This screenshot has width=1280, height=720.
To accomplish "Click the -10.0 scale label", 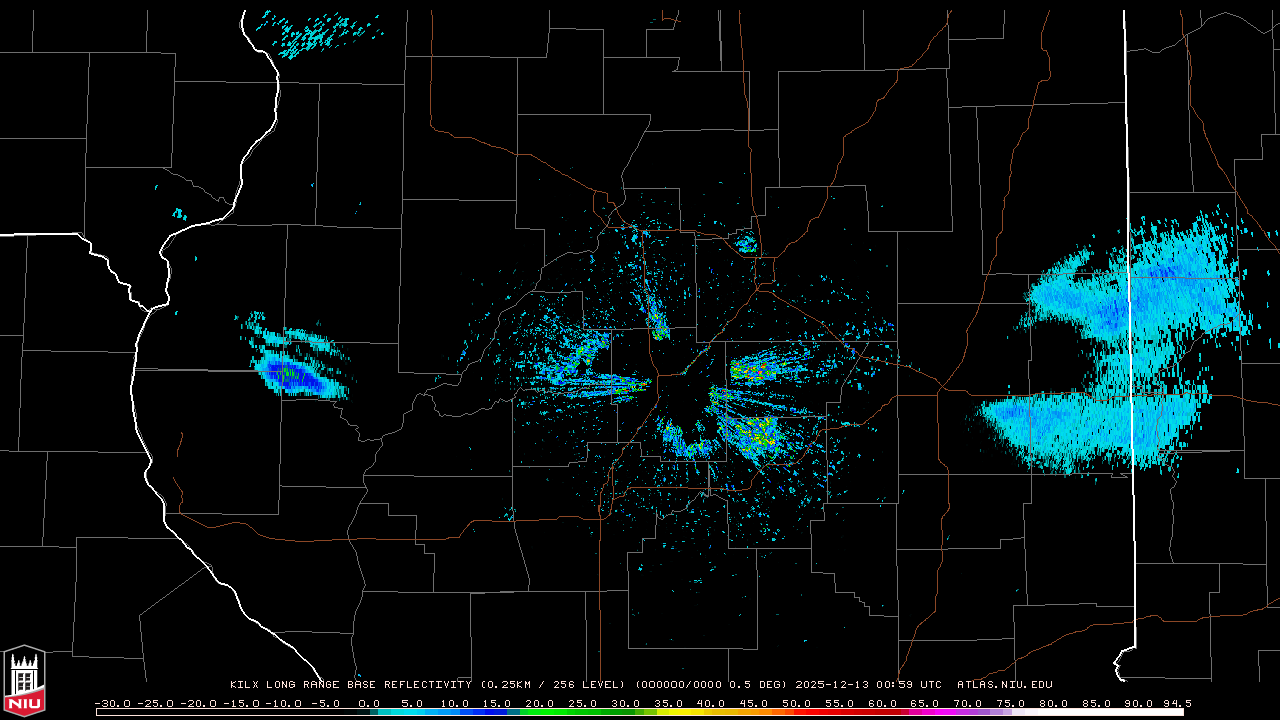I will click(281, 703).
